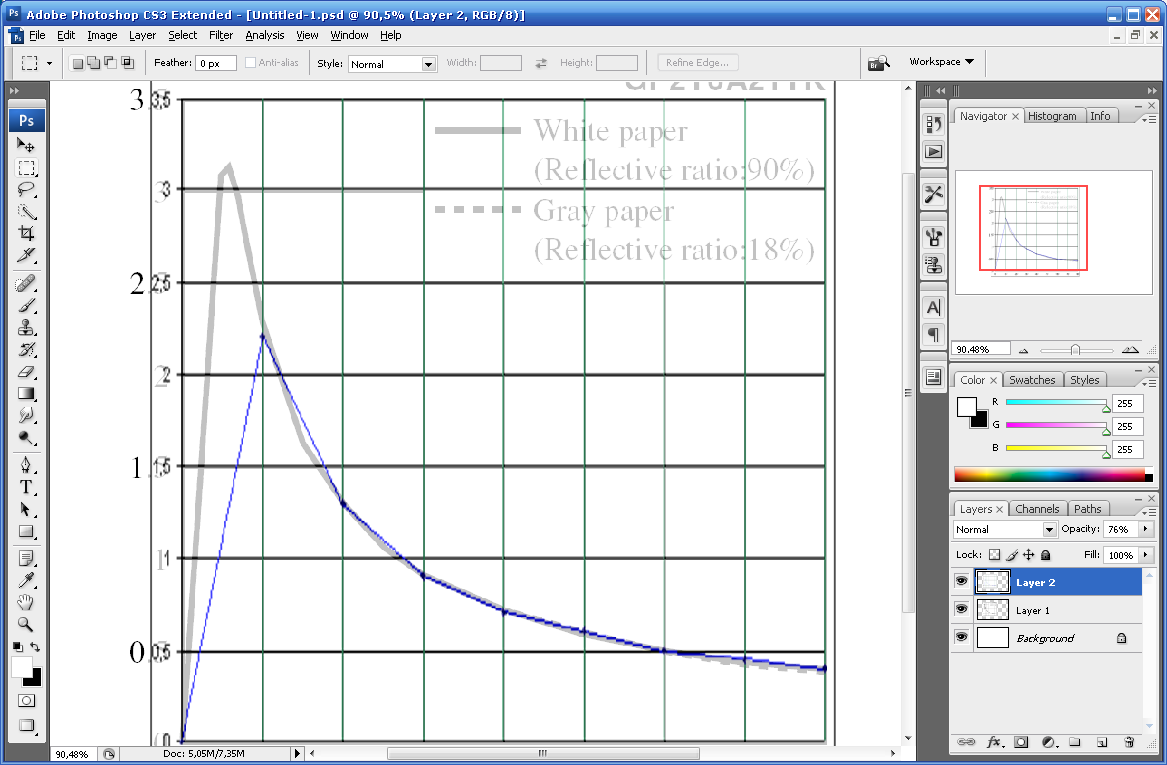Open the Style dropdown in options bar

point(392,64)
